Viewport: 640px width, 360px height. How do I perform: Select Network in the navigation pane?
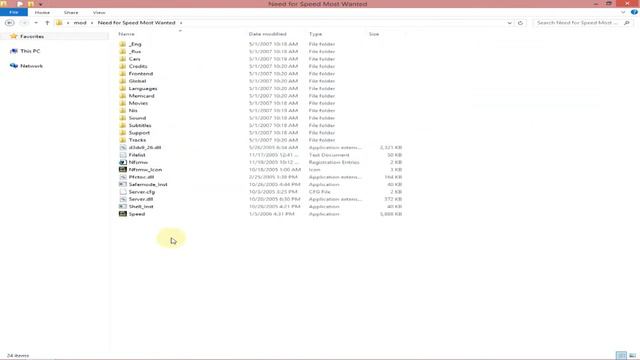[x=31, y=66]
